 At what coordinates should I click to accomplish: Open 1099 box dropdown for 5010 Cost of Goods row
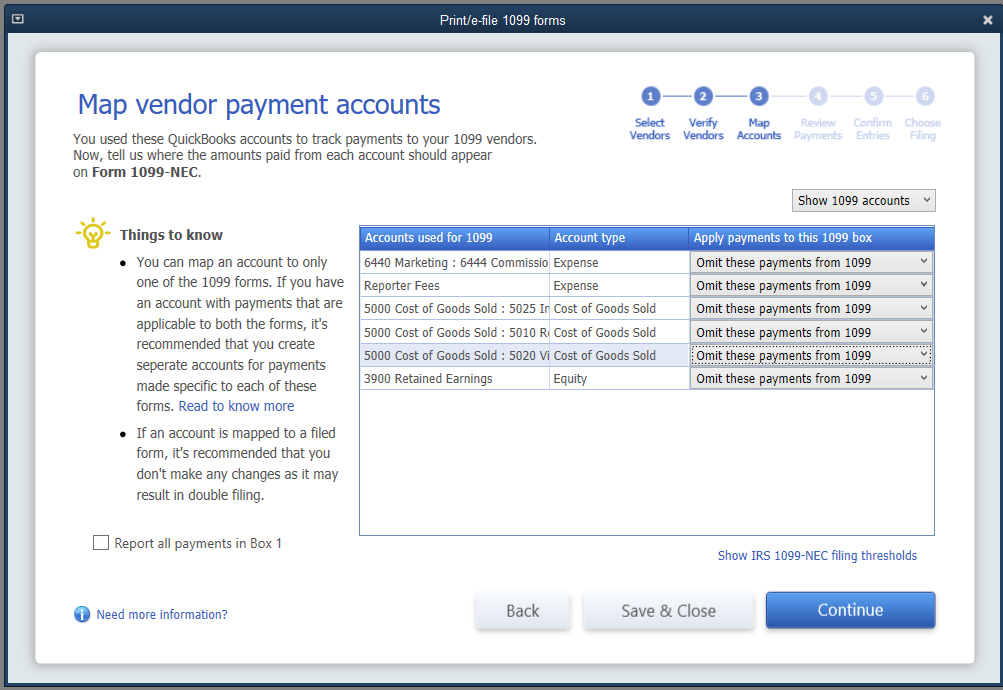pyautogui.click(x=810, y=332)
